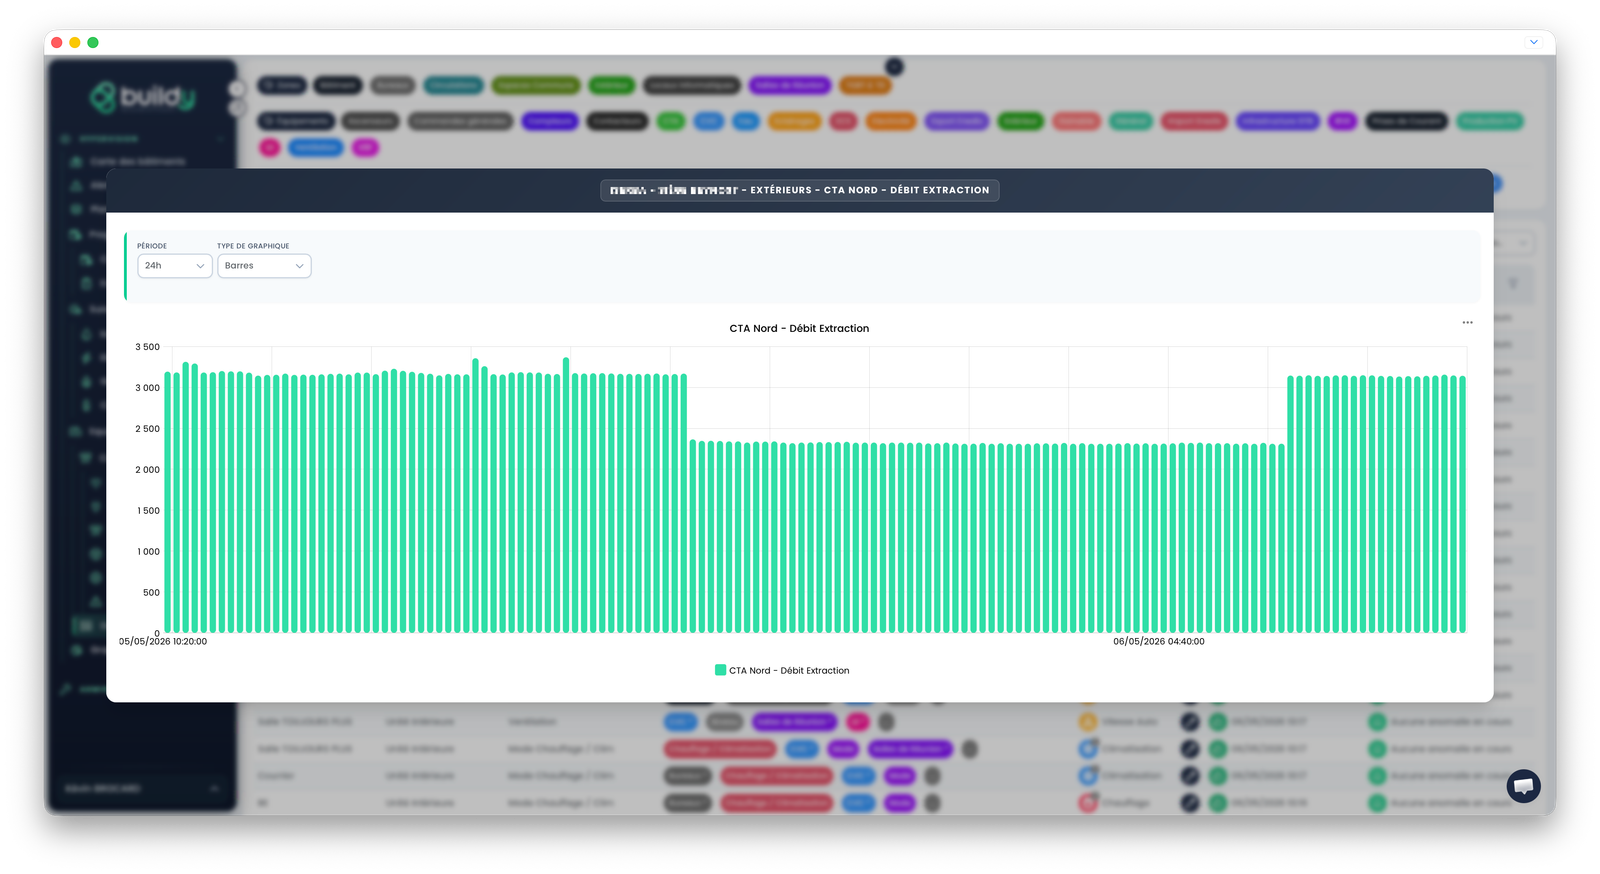
Task: Click the dark circular icon above tag rows
Action: point(894,67)
